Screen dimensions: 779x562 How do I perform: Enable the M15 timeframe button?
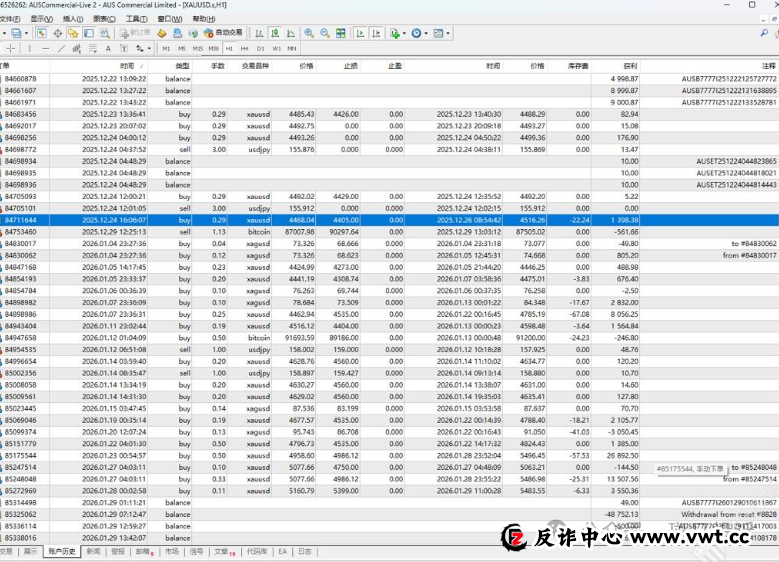click(x=198, y=48)
